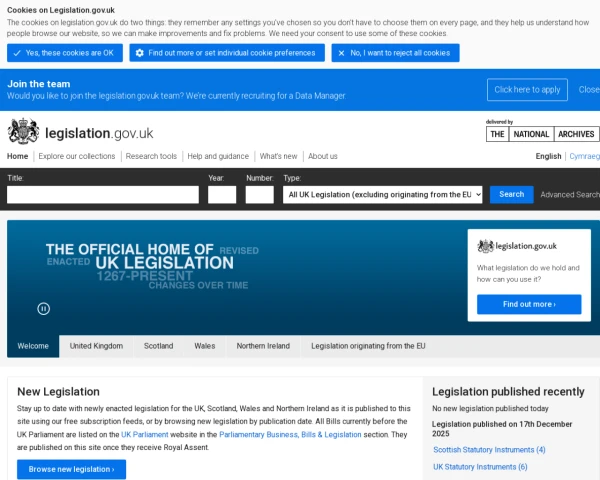Open Parliamentary Business, Bills & Legislation link
Image resolution: width=600 pixels, height=480 pixels.
(x=290, y=434)
